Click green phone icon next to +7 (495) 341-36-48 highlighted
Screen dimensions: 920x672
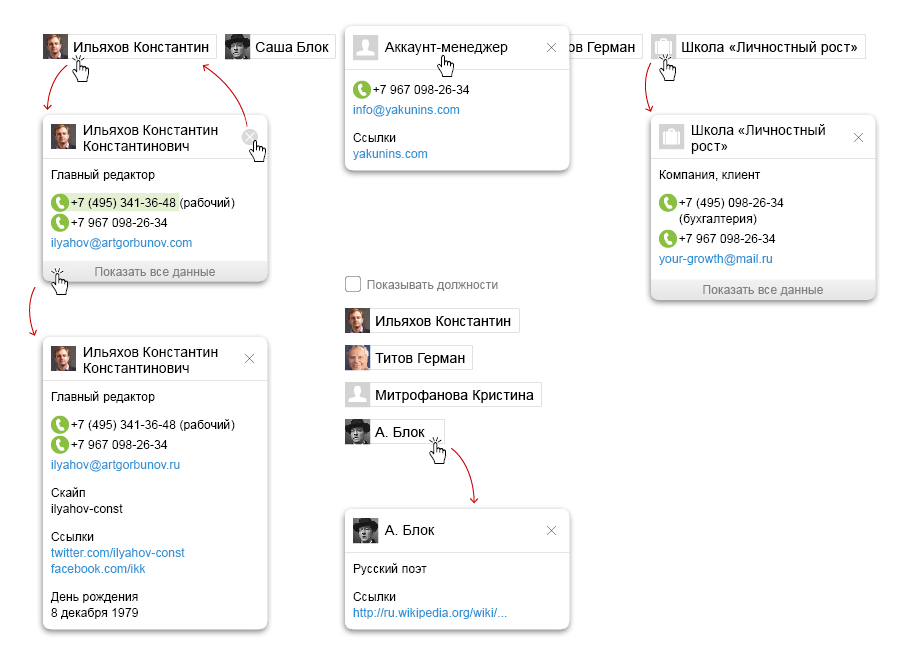[x=59, y=203]
